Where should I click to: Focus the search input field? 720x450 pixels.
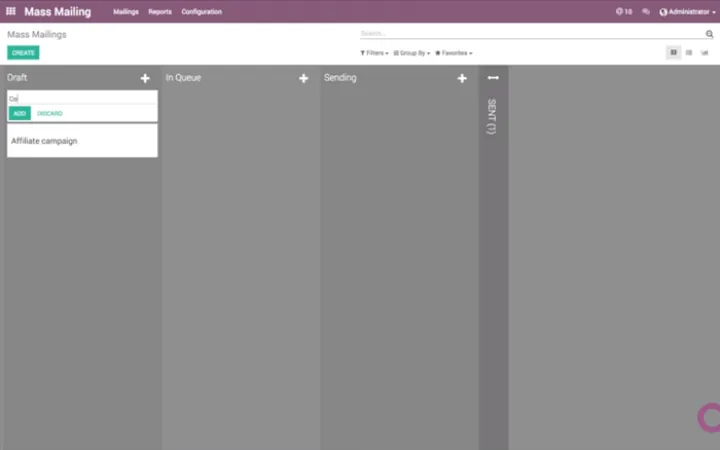coord(532,34)
